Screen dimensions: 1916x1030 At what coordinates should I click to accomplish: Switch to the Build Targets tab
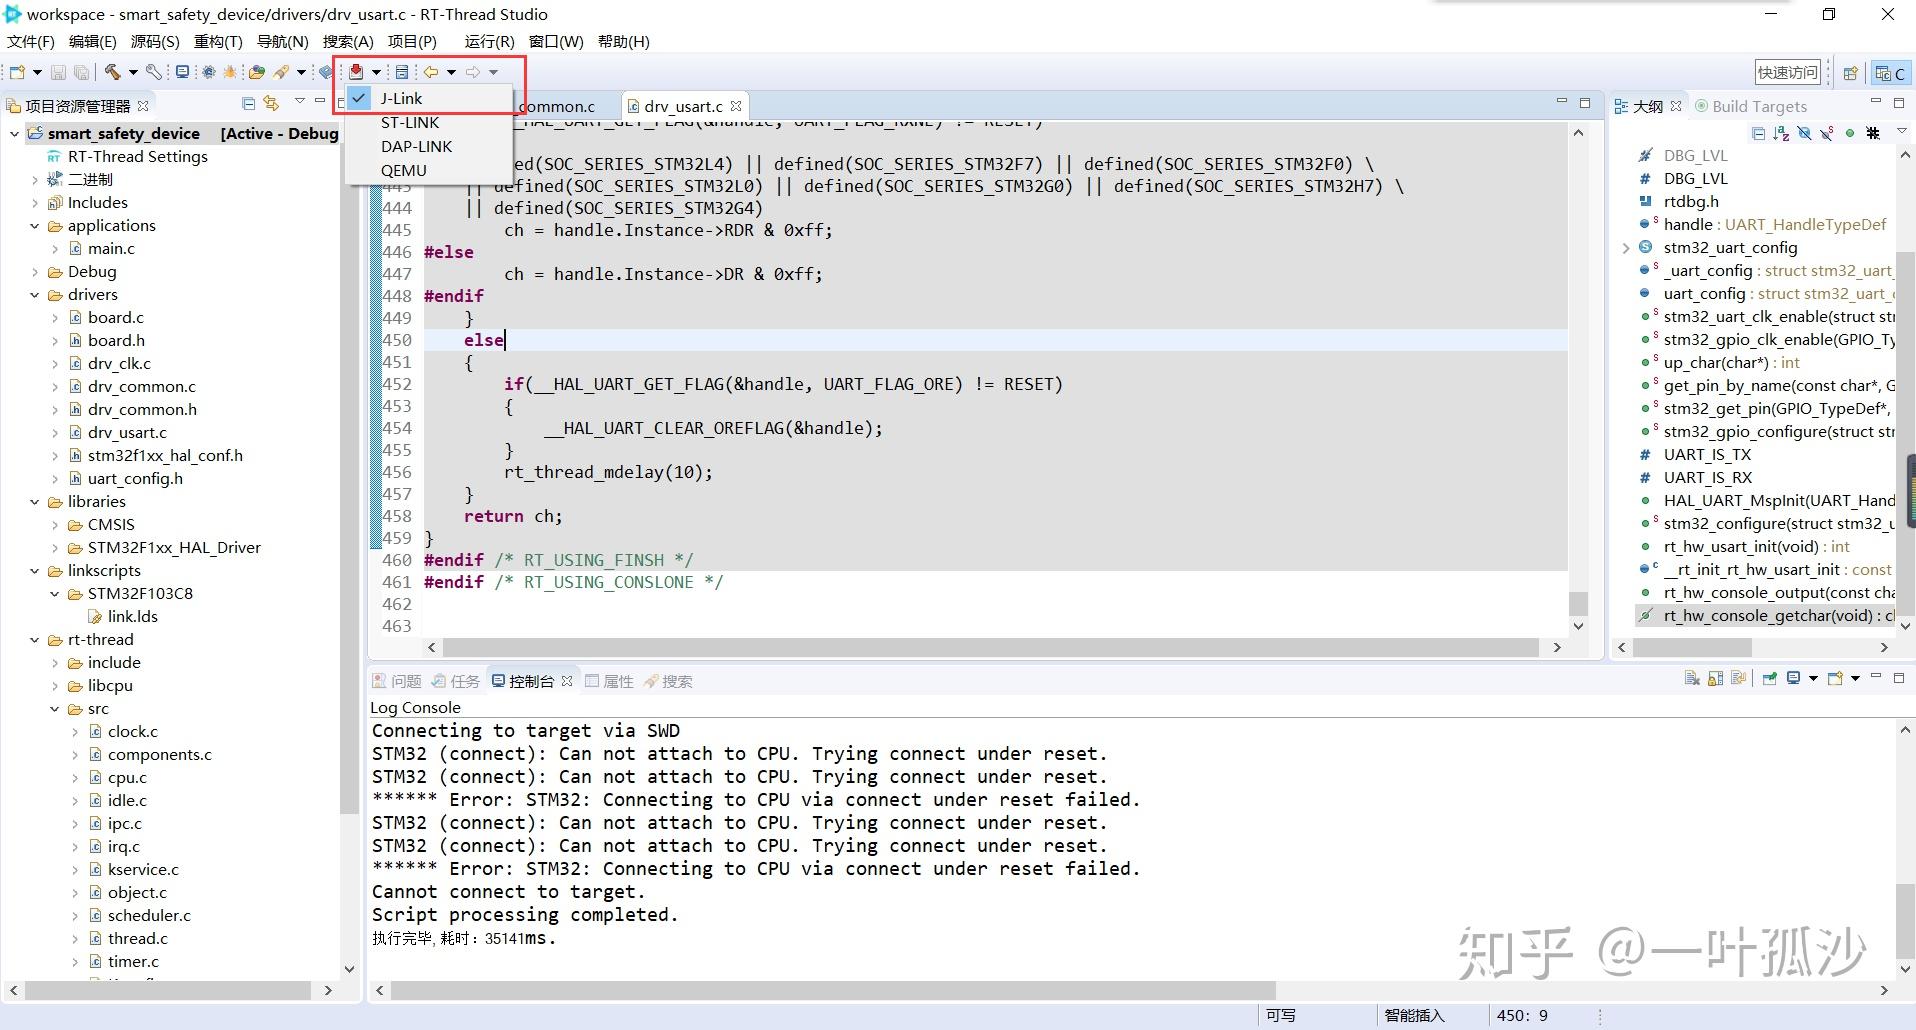(x=1749, y=106)
